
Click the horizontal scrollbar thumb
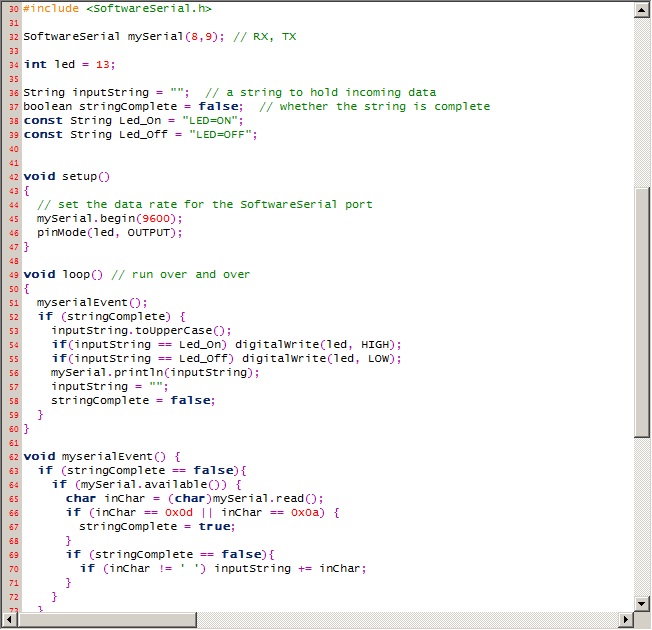[x=107, y=620]
